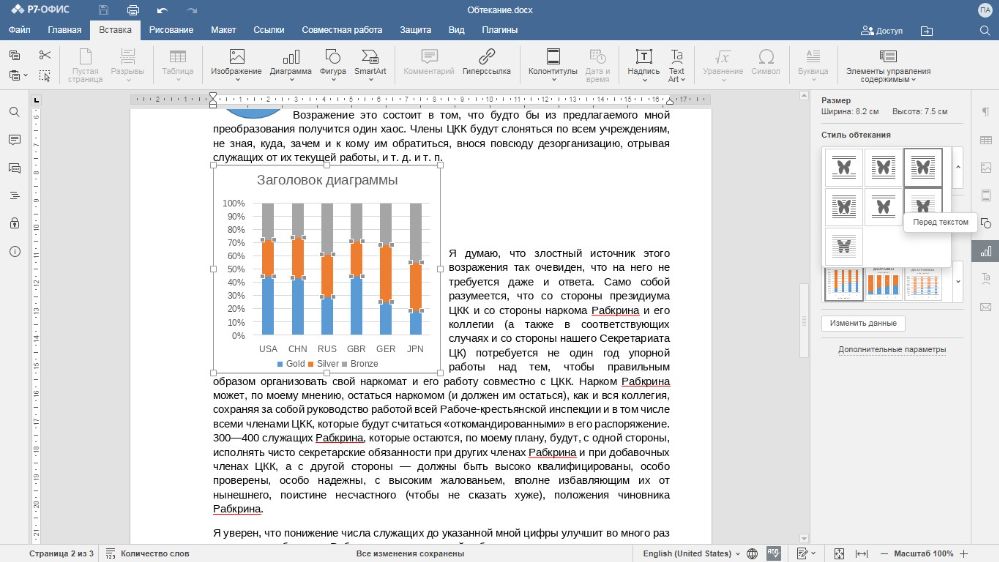Screen dimensions: 999x562
Task: Open table settings in right sidebar
Action: click(986, 139)
